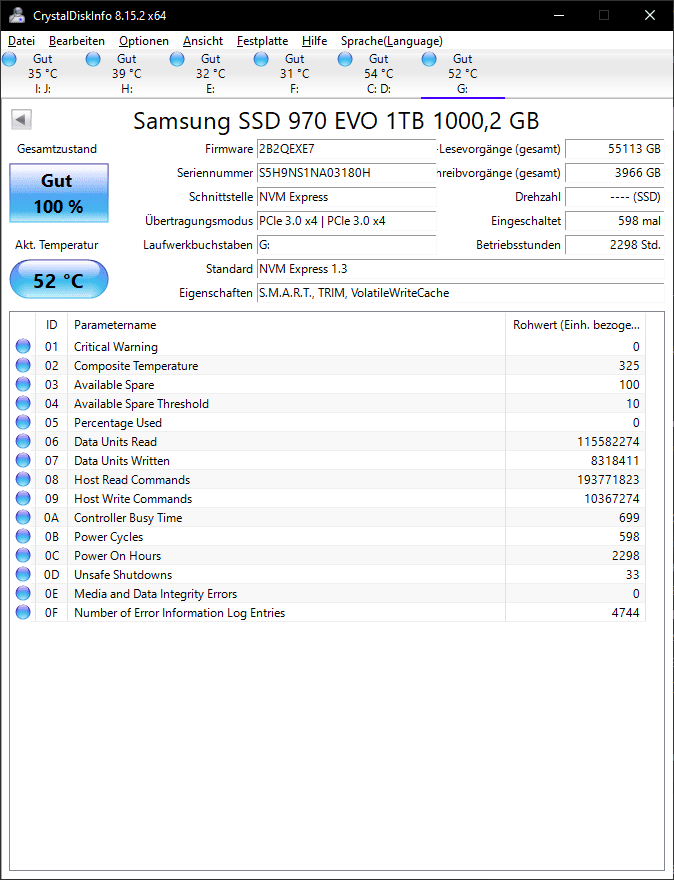
Task: Click status orb of Power Cycles row
Action: click(x=23, y=537)
